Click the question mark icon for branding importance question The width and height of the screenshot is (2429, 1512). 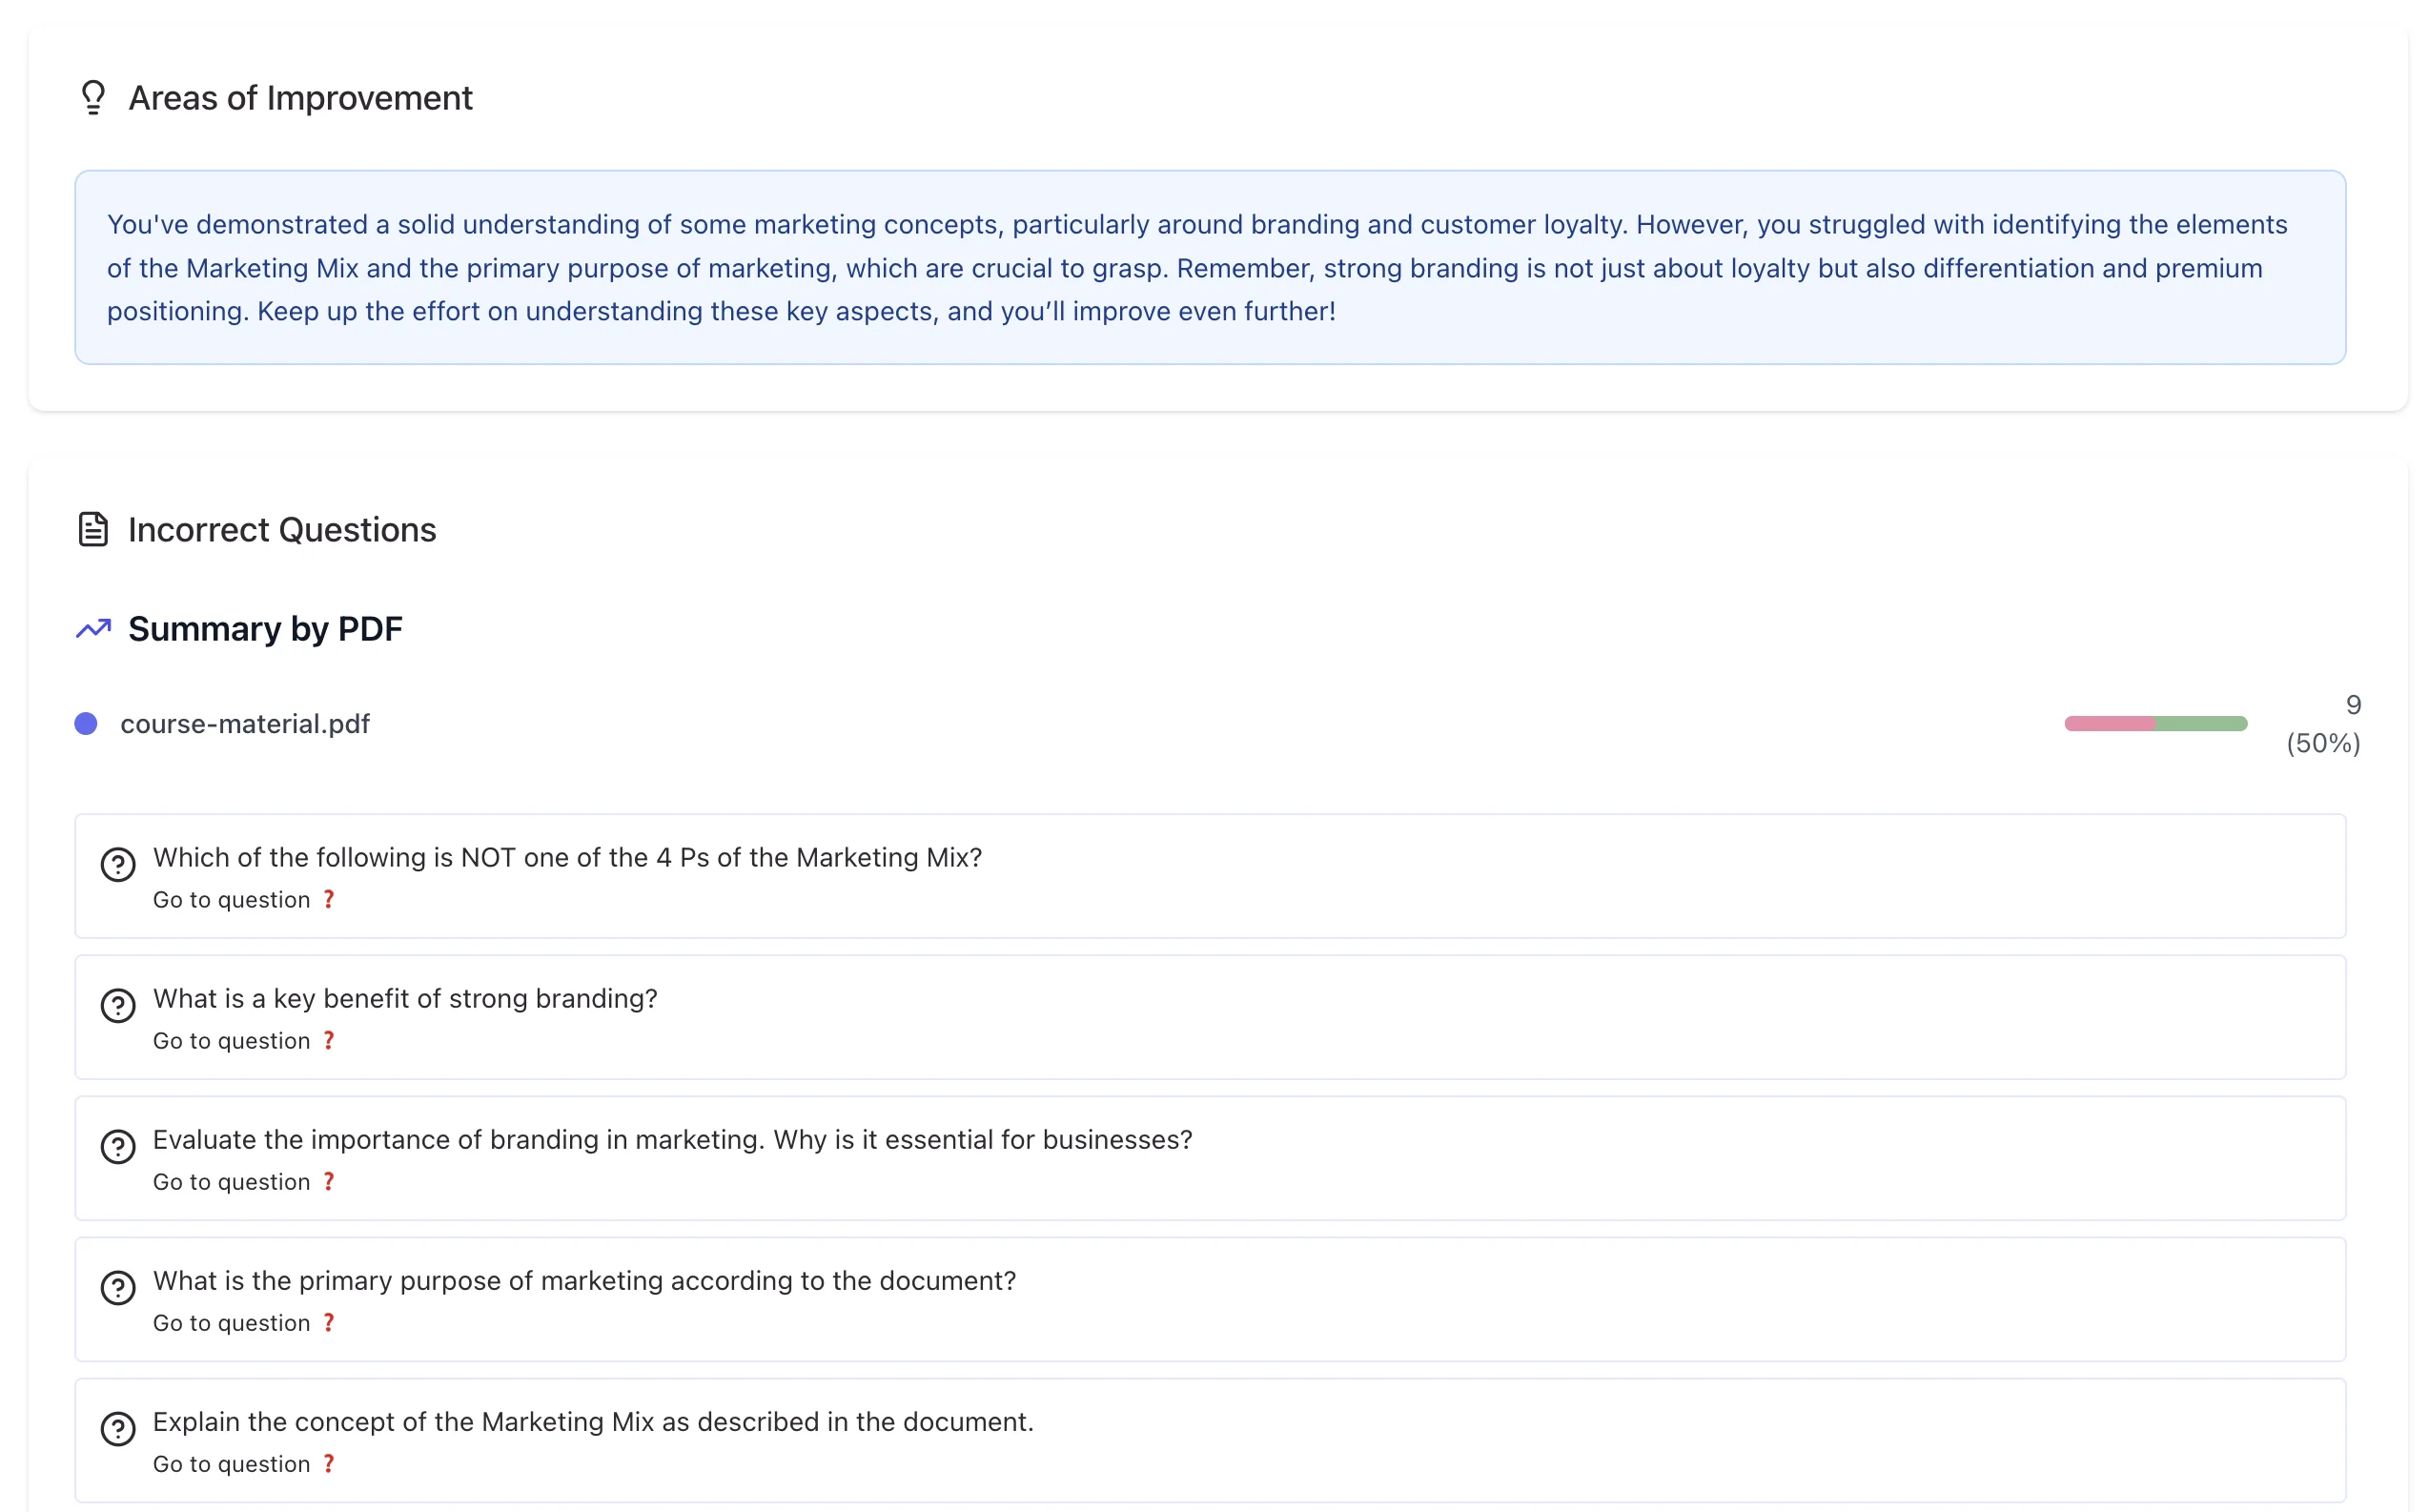point(118,1146)
